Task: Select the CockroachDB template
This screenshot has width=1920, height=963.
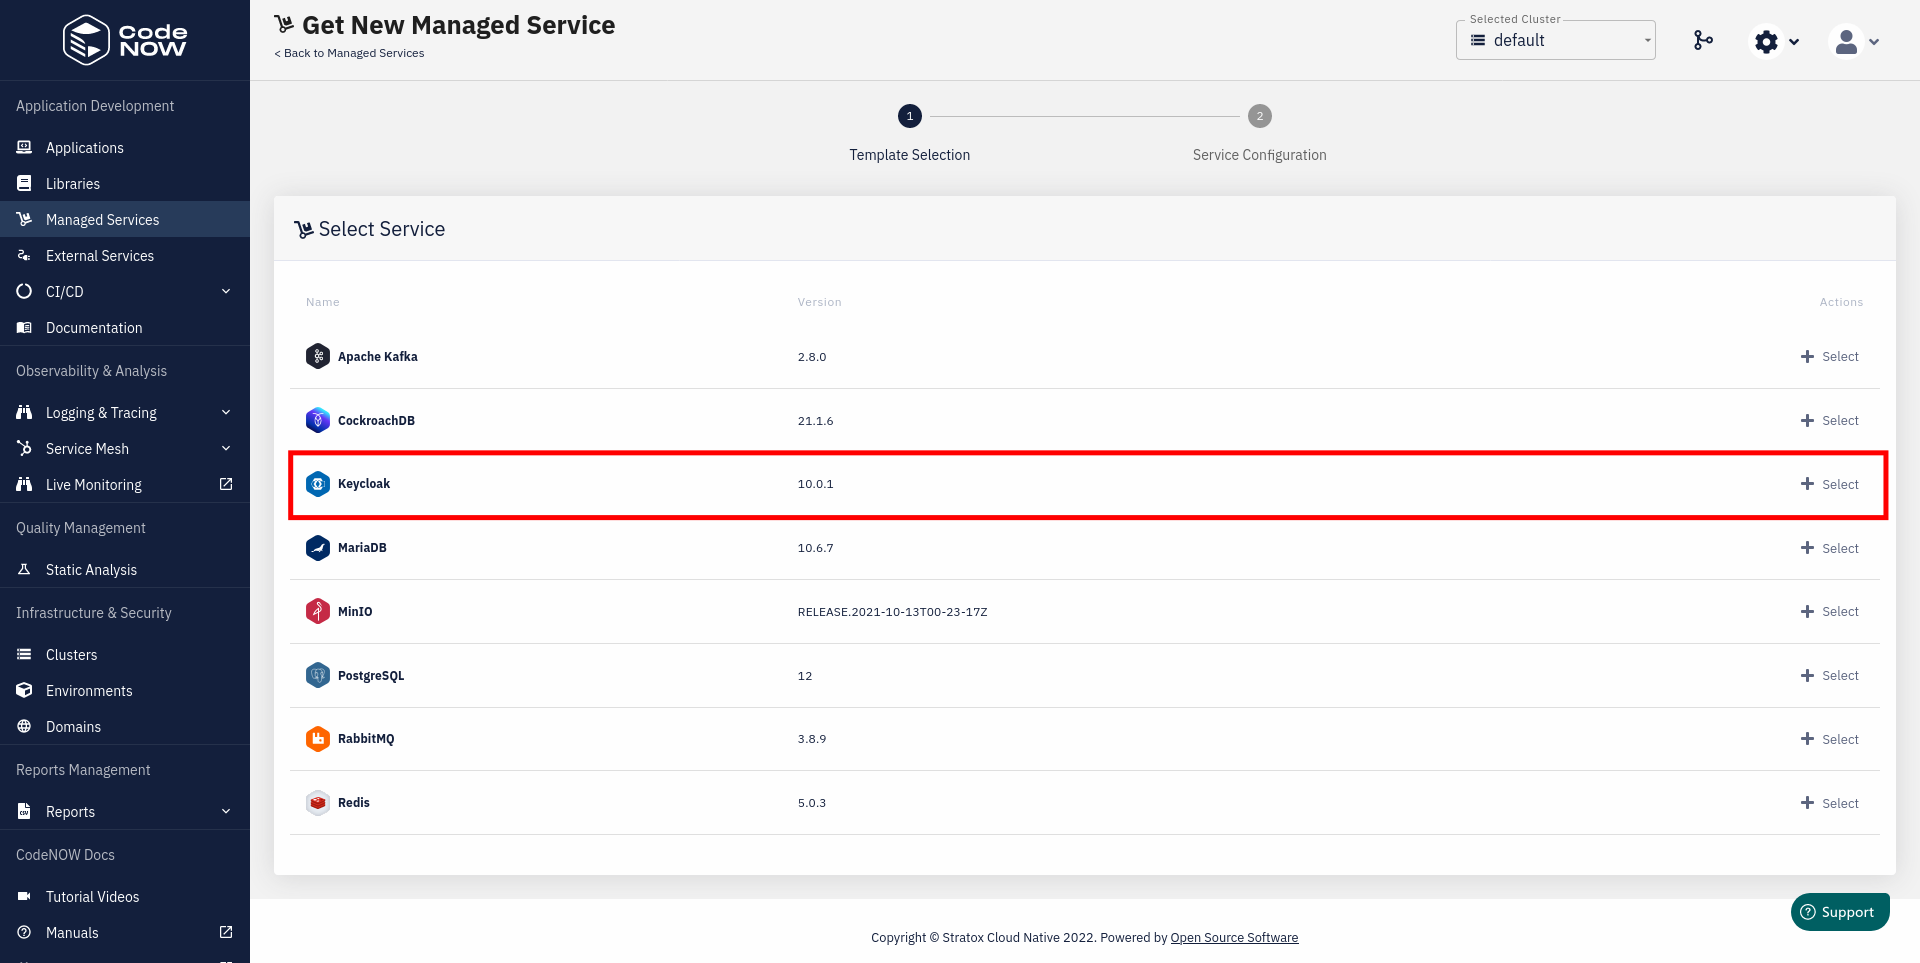Action: (1830, 421)
